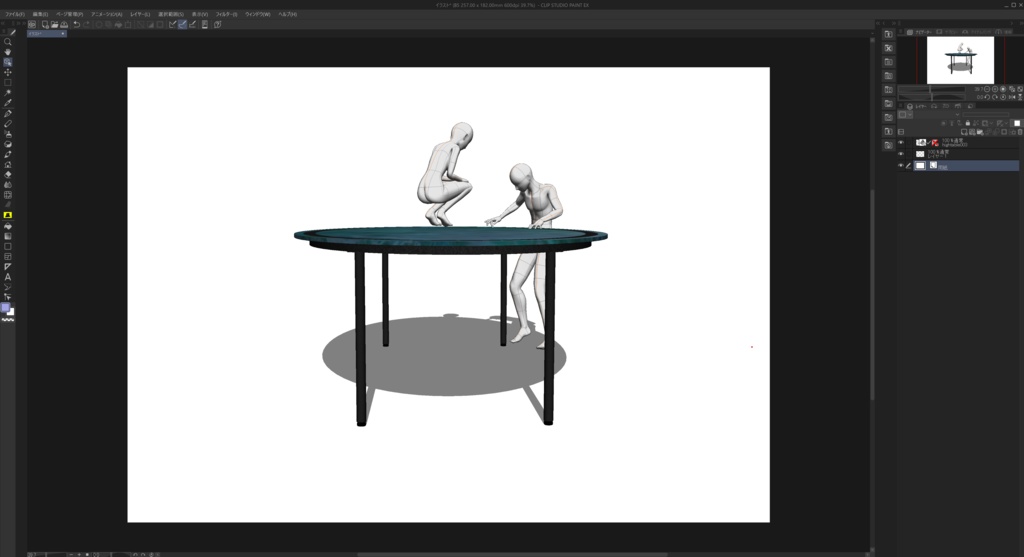Image resolution: width=1024 pixels, height=557 pixels.
Task: Select the Auto Select magic wand tool
Action: (8, 93)
